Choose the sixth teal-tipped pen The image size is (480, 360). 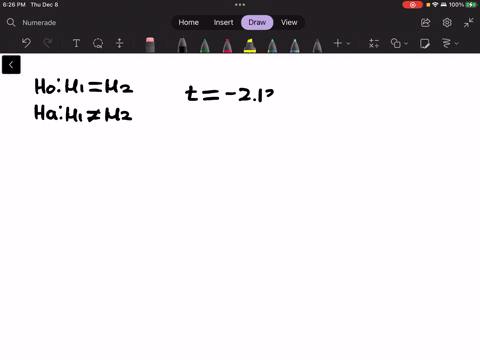pos(295,45)
